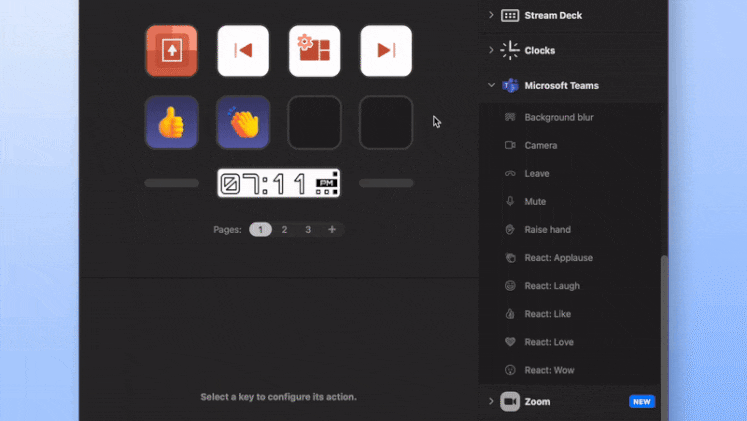This screenshot has height=421, width=747.
Task: Click the React: Applause icon
Action: (x=510, y=258)
